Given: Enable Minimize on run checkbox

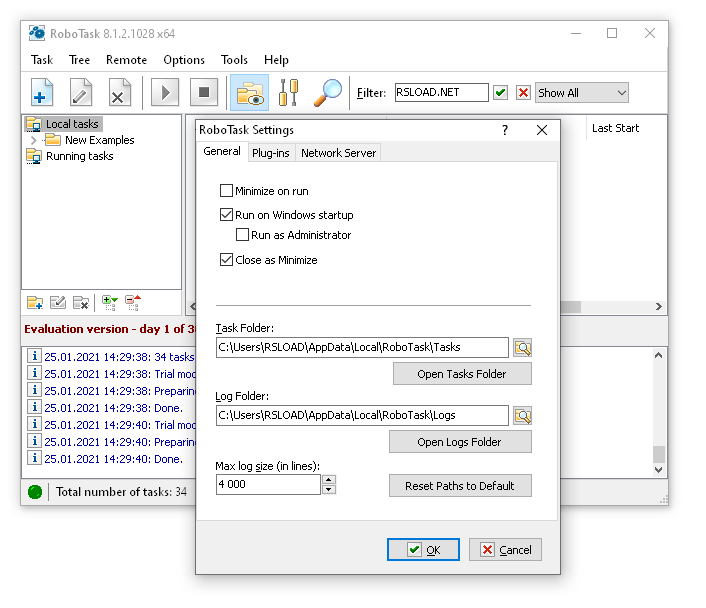Looking at the screenshot, I should coord(226,191).
